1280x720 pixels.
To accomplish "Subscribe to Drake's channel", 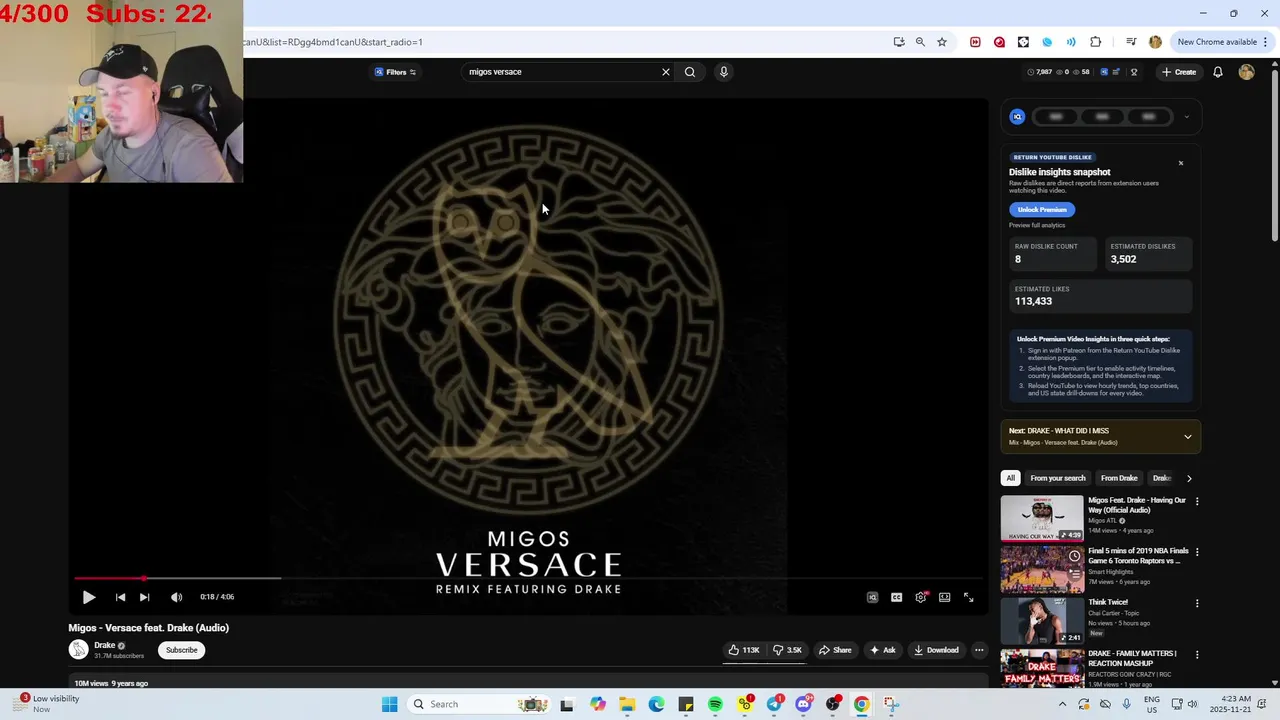I will point(181,650).
